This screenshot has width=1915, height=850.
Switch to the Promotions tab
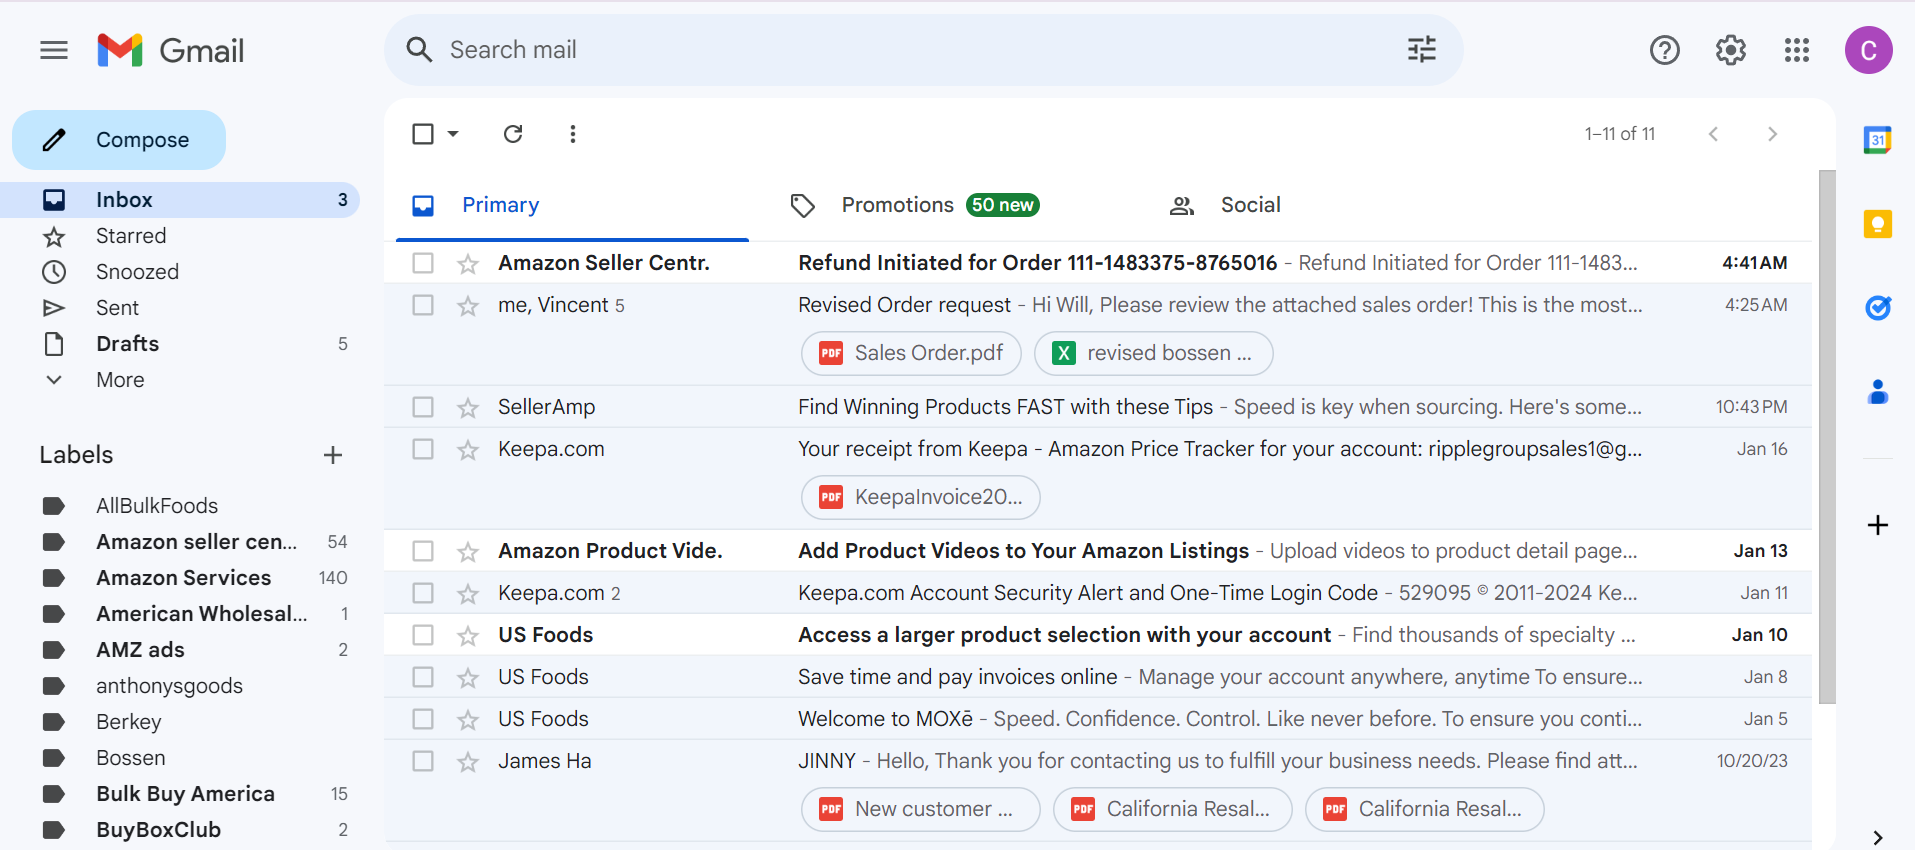(940, 205)
